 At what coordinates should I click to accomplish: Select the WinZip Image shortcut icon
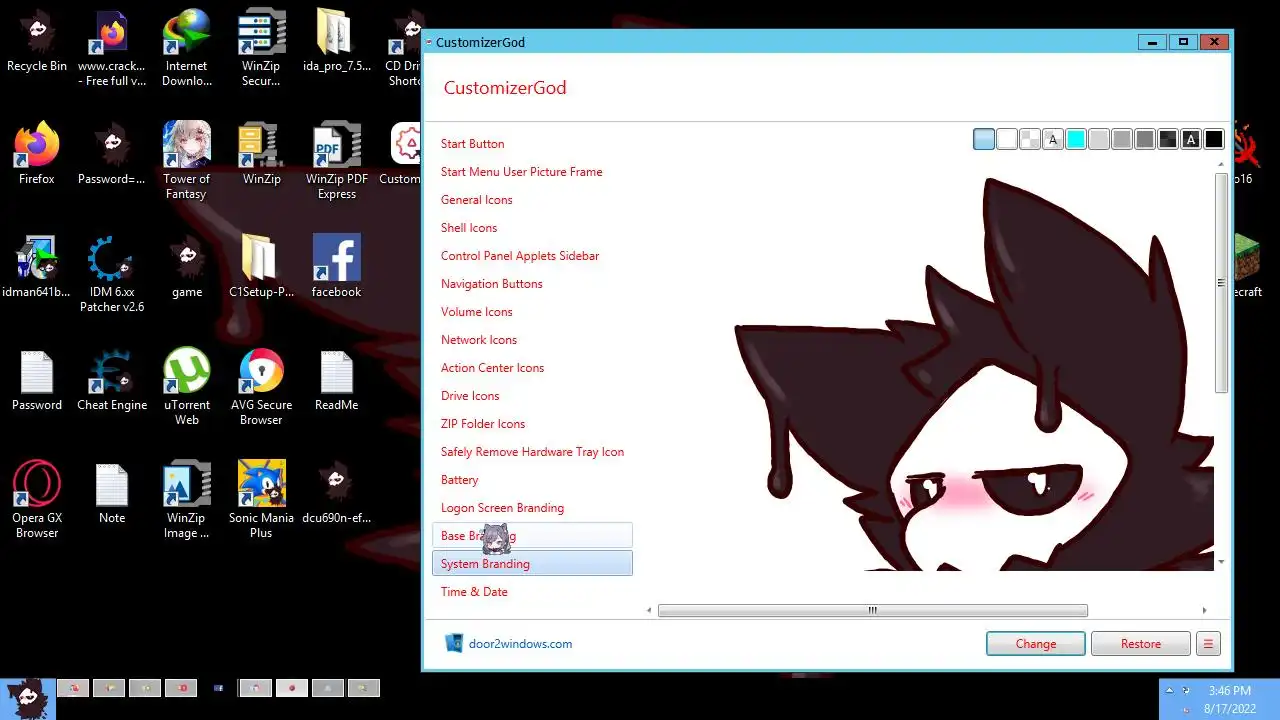tap(187, 501)
